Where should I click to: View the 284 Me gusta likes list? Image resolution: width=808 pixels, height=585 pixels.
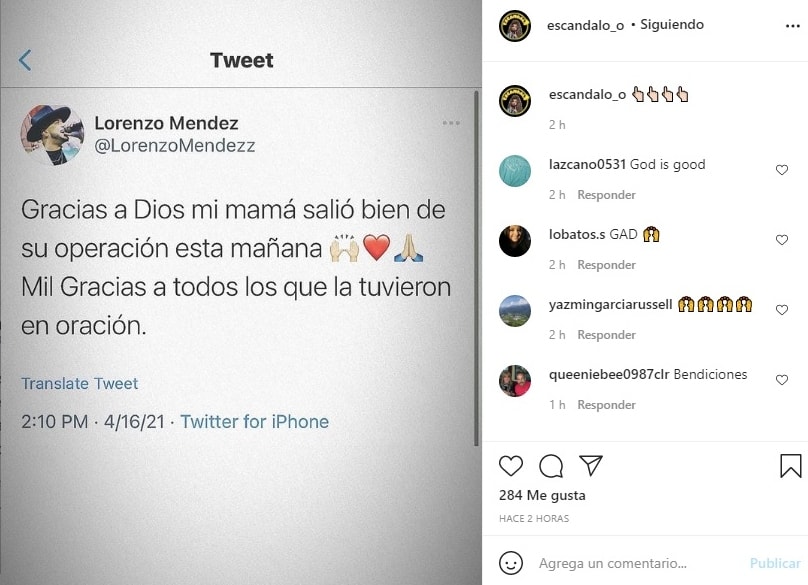(x=542, y=496)
